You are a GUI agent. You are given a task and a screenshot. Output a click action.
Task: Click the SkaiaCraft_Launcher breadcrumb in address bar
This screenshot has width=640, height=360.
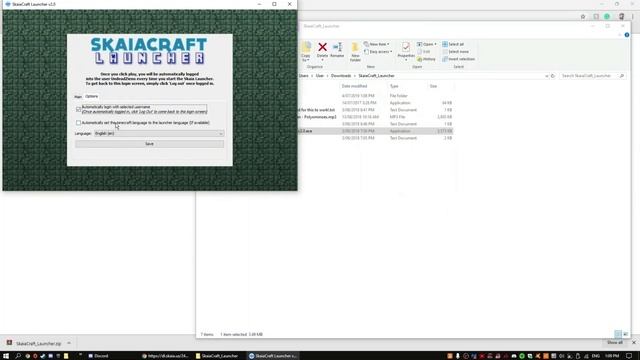click(376, 76)
